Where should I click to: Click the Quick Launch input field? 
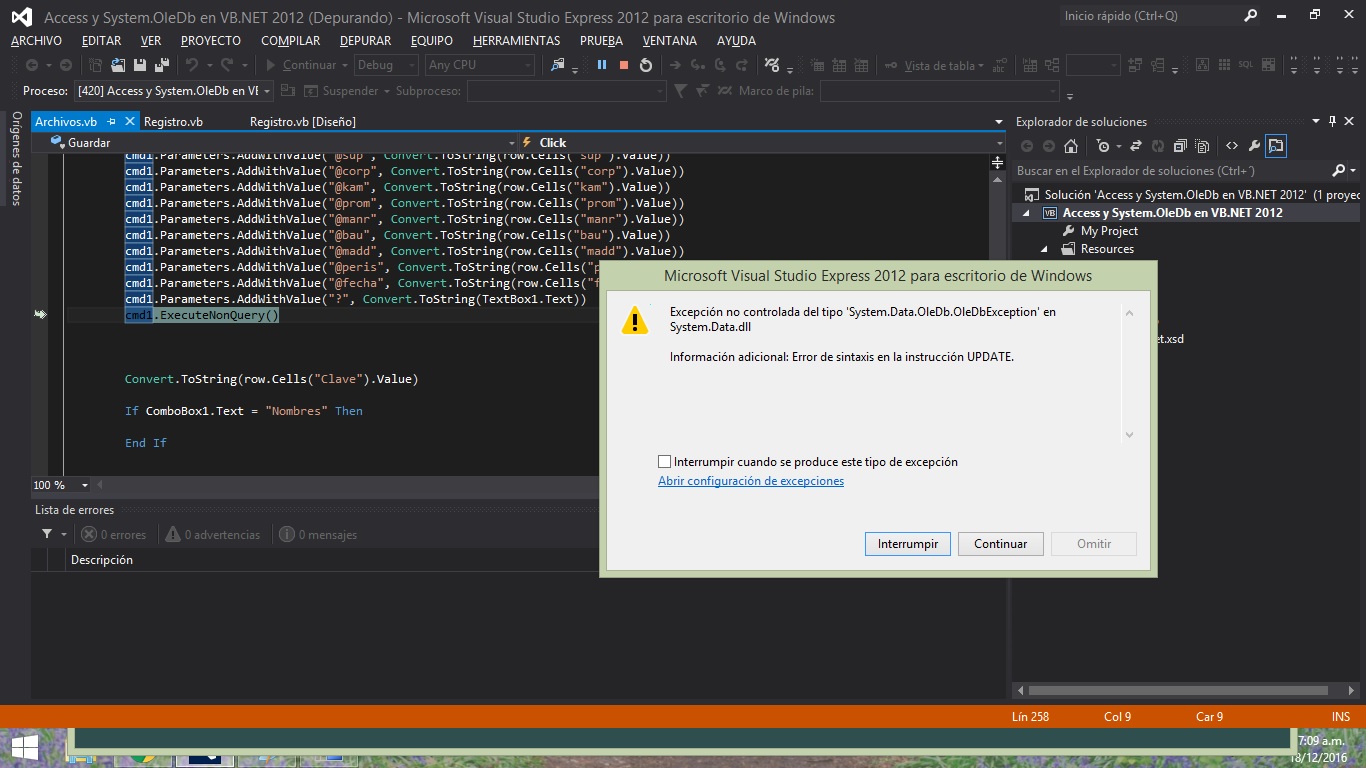click(x=1148, y=16)
